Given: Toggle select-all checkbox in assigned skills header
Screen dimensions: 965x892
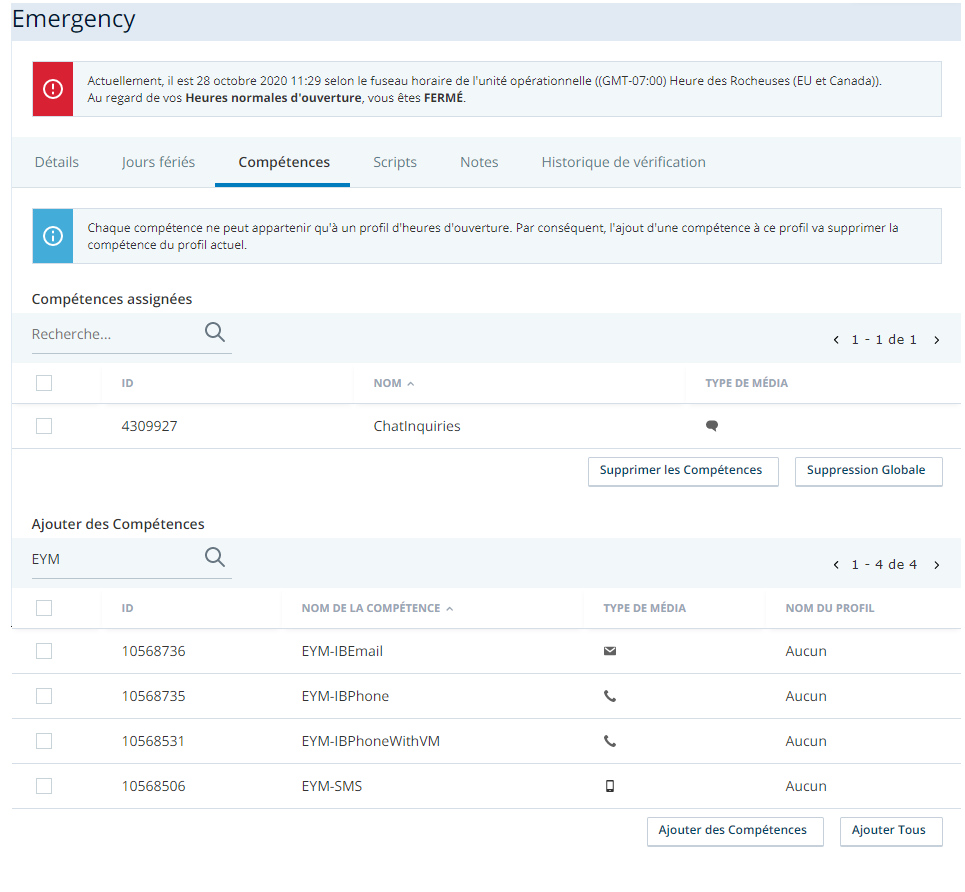Looking at the screenshot, I should click(44, 383).
